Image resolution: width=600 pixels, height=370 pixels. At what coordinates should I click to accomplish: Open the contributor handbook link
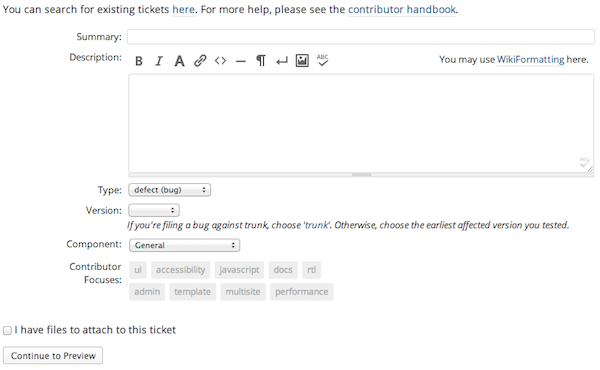[402, 9]
